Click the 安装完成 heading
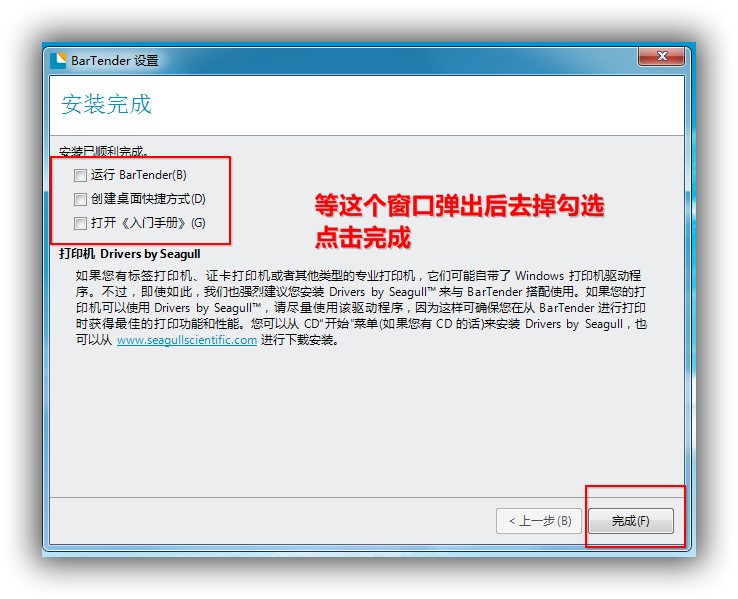This screenshot has height=599, width=738. pos(107,105)
